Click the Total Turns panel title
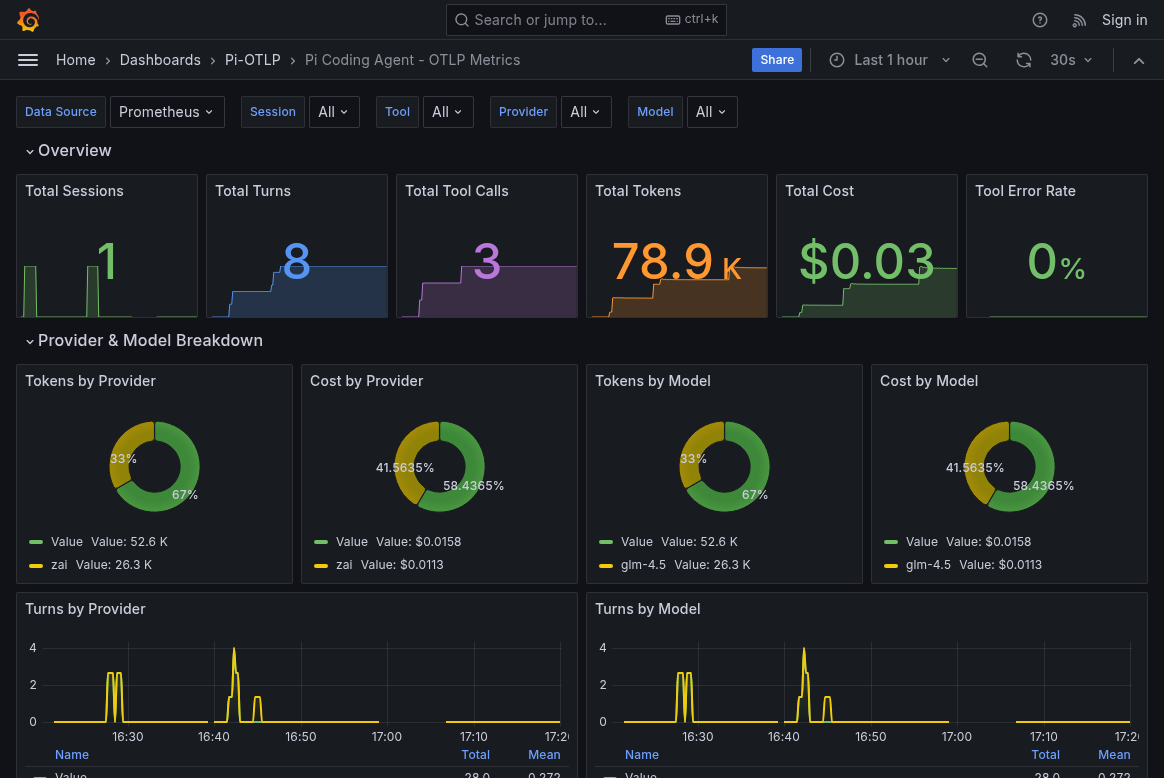This screenshot has width=1164, height=778. (x=252, y=191)
